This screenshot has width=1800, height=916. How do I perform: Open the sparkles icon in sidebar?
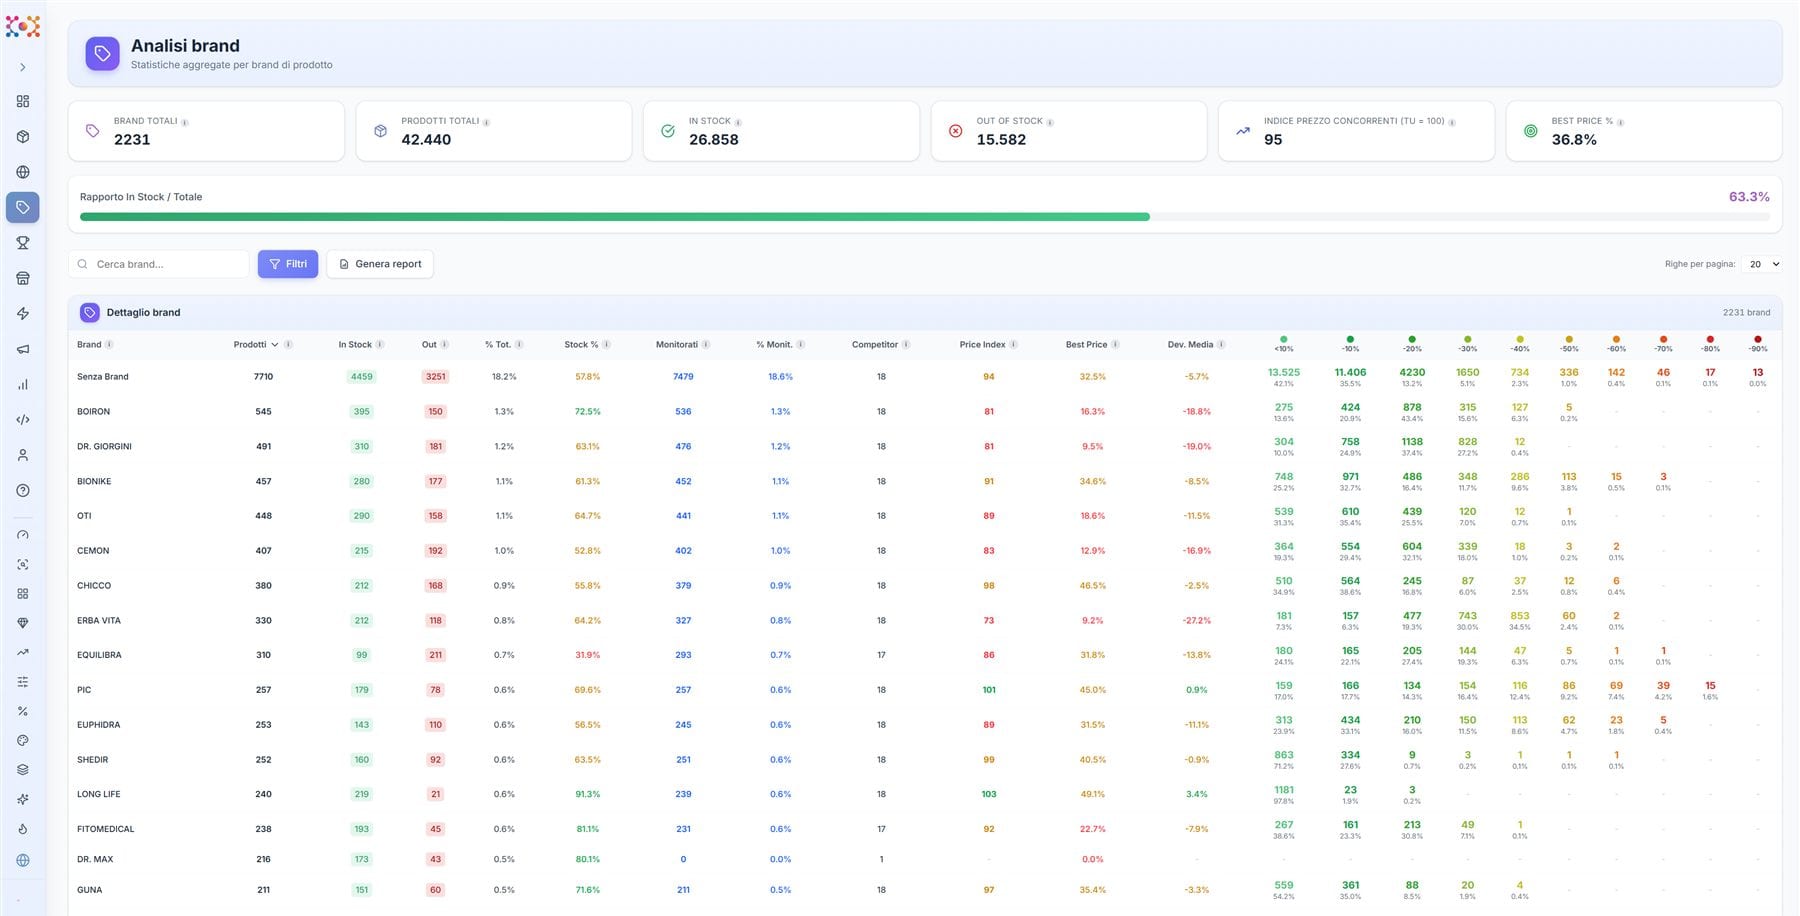coord(22,799)
